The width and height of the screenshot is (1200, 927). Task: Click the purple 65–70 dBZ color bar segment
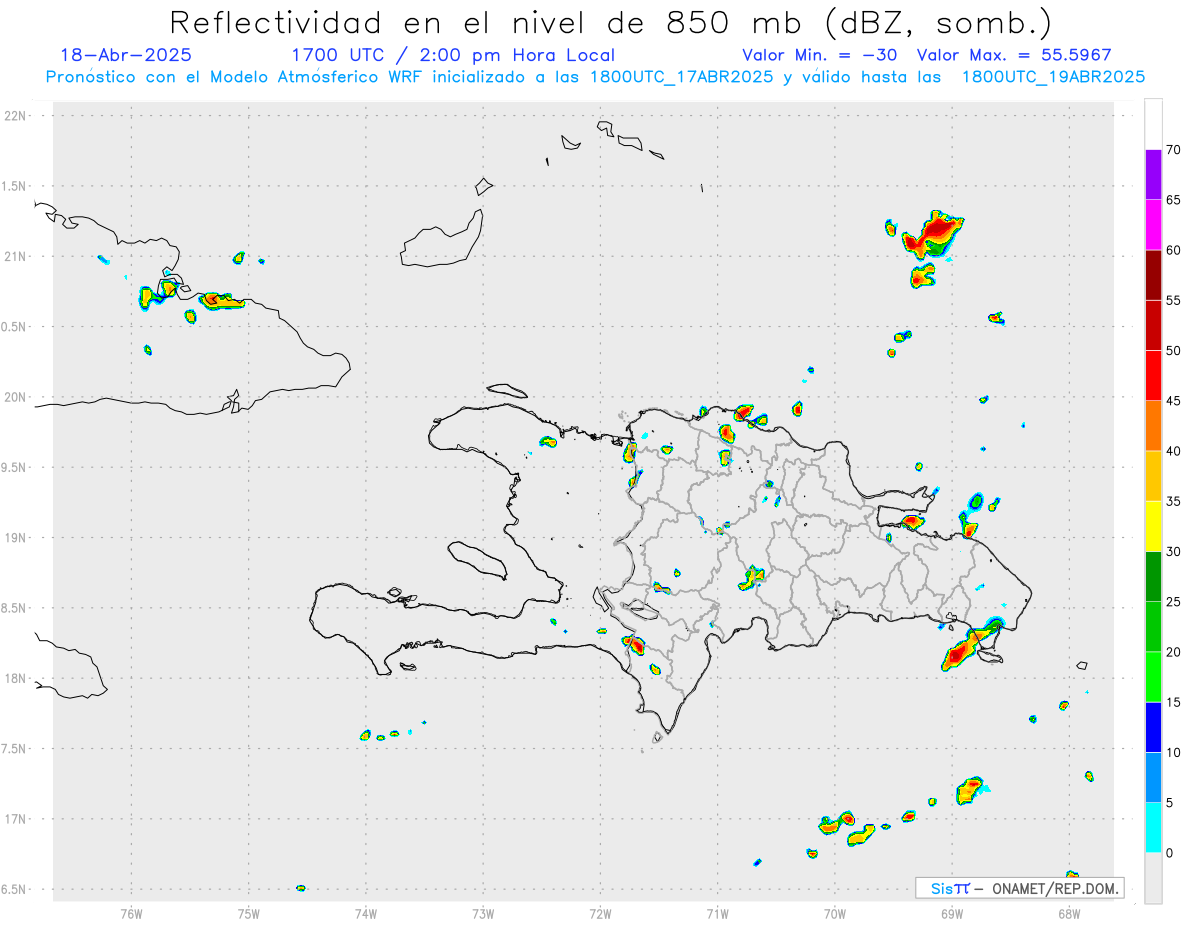(x=1153, y=175)
